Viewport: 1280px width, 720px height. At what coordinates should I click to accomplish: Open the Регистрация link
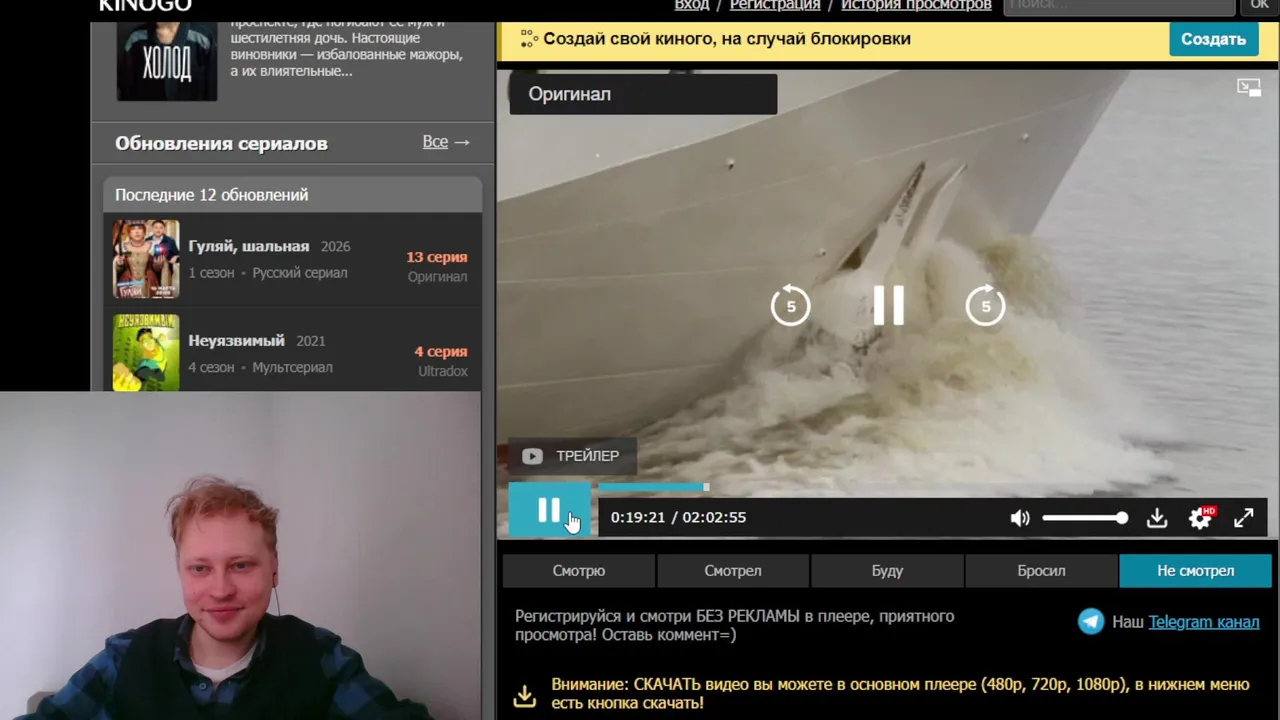775,5
